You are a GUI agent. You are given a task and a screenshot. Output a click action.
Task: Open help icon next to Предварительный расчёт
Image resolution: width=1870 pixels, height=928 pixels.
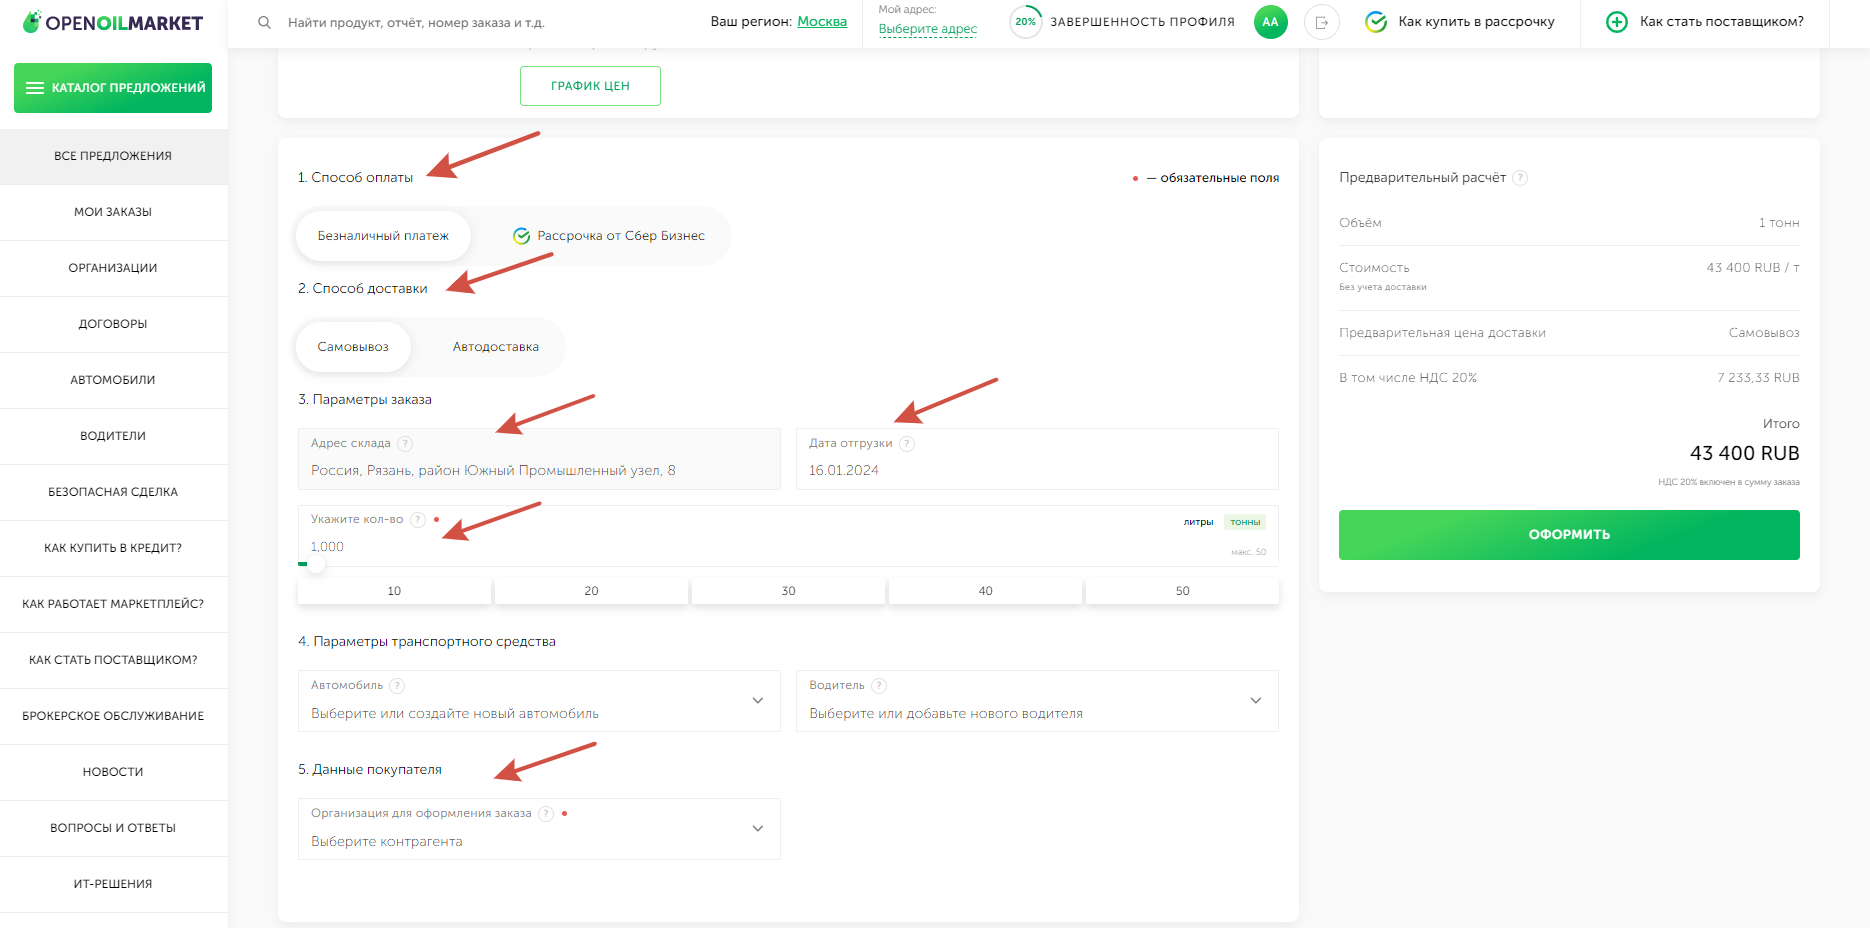pos(1520,178)
